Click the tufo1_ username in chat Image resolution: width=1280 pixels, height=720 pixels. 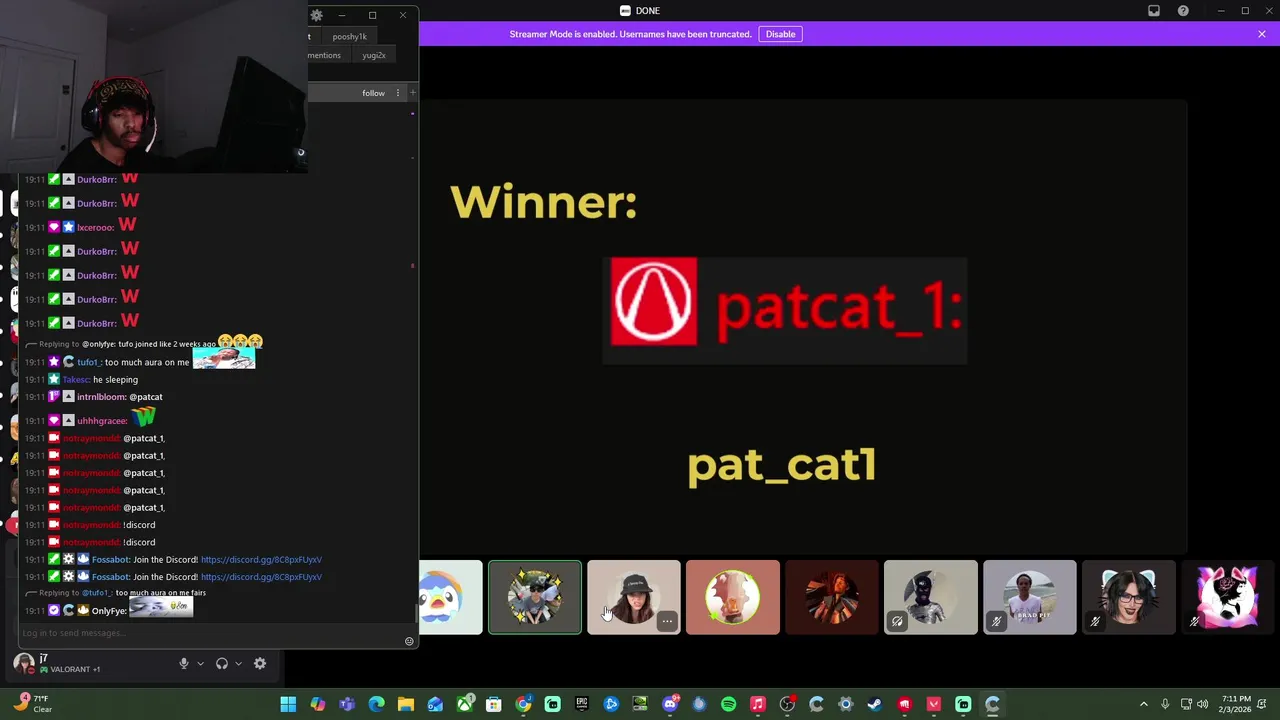[x=89, y=362]
